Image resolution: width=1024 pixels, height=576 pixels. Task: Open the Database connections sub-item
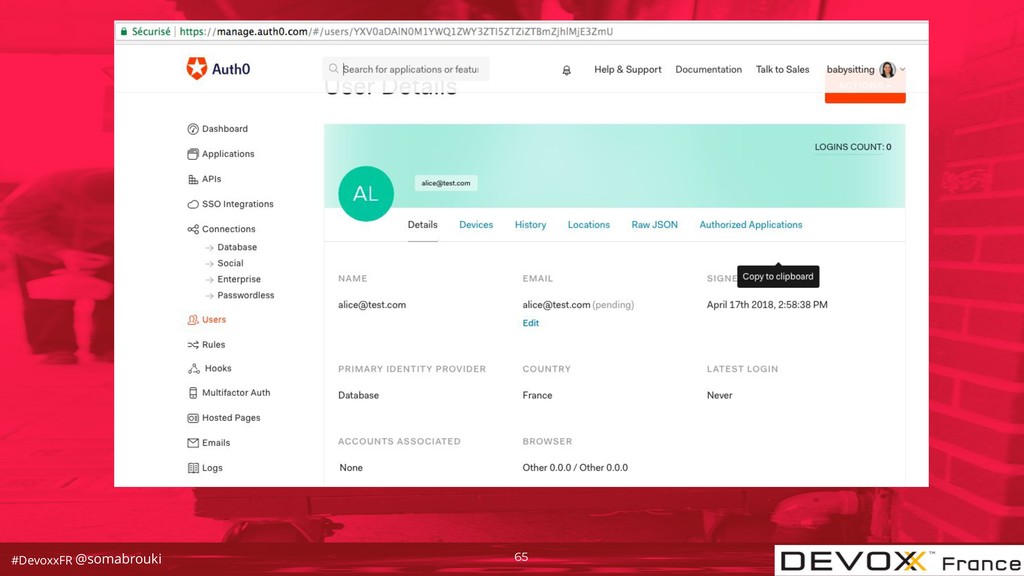(x=237, y=248)
